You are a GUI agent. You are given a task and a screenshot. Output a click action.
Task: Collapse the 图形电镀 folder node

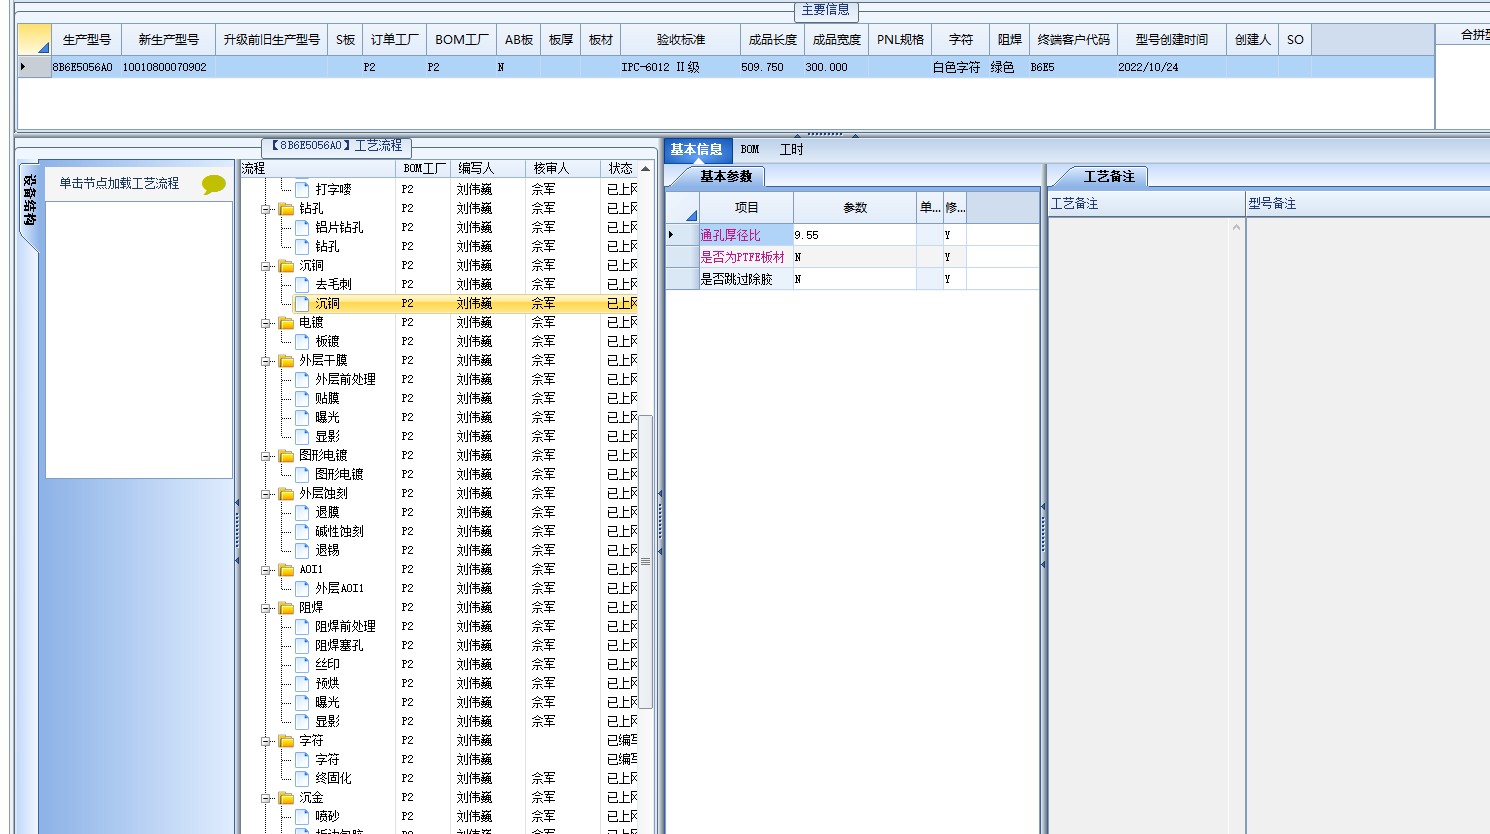point(267,456)
